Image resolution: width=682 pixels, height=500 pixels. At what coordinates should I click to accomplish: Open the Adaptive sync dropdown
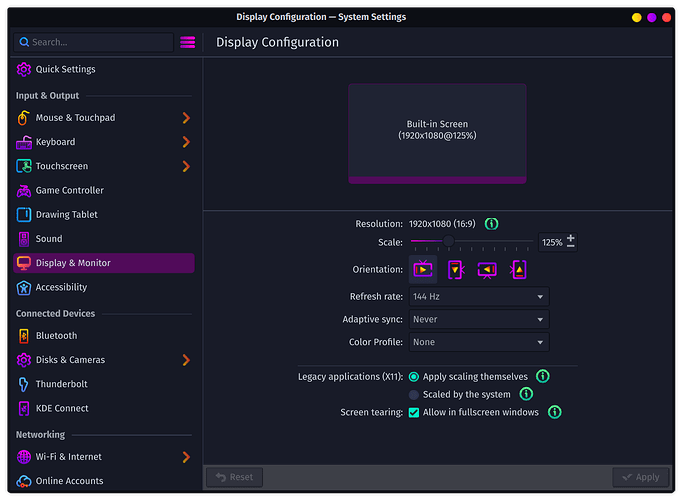[x=479, y=319]
